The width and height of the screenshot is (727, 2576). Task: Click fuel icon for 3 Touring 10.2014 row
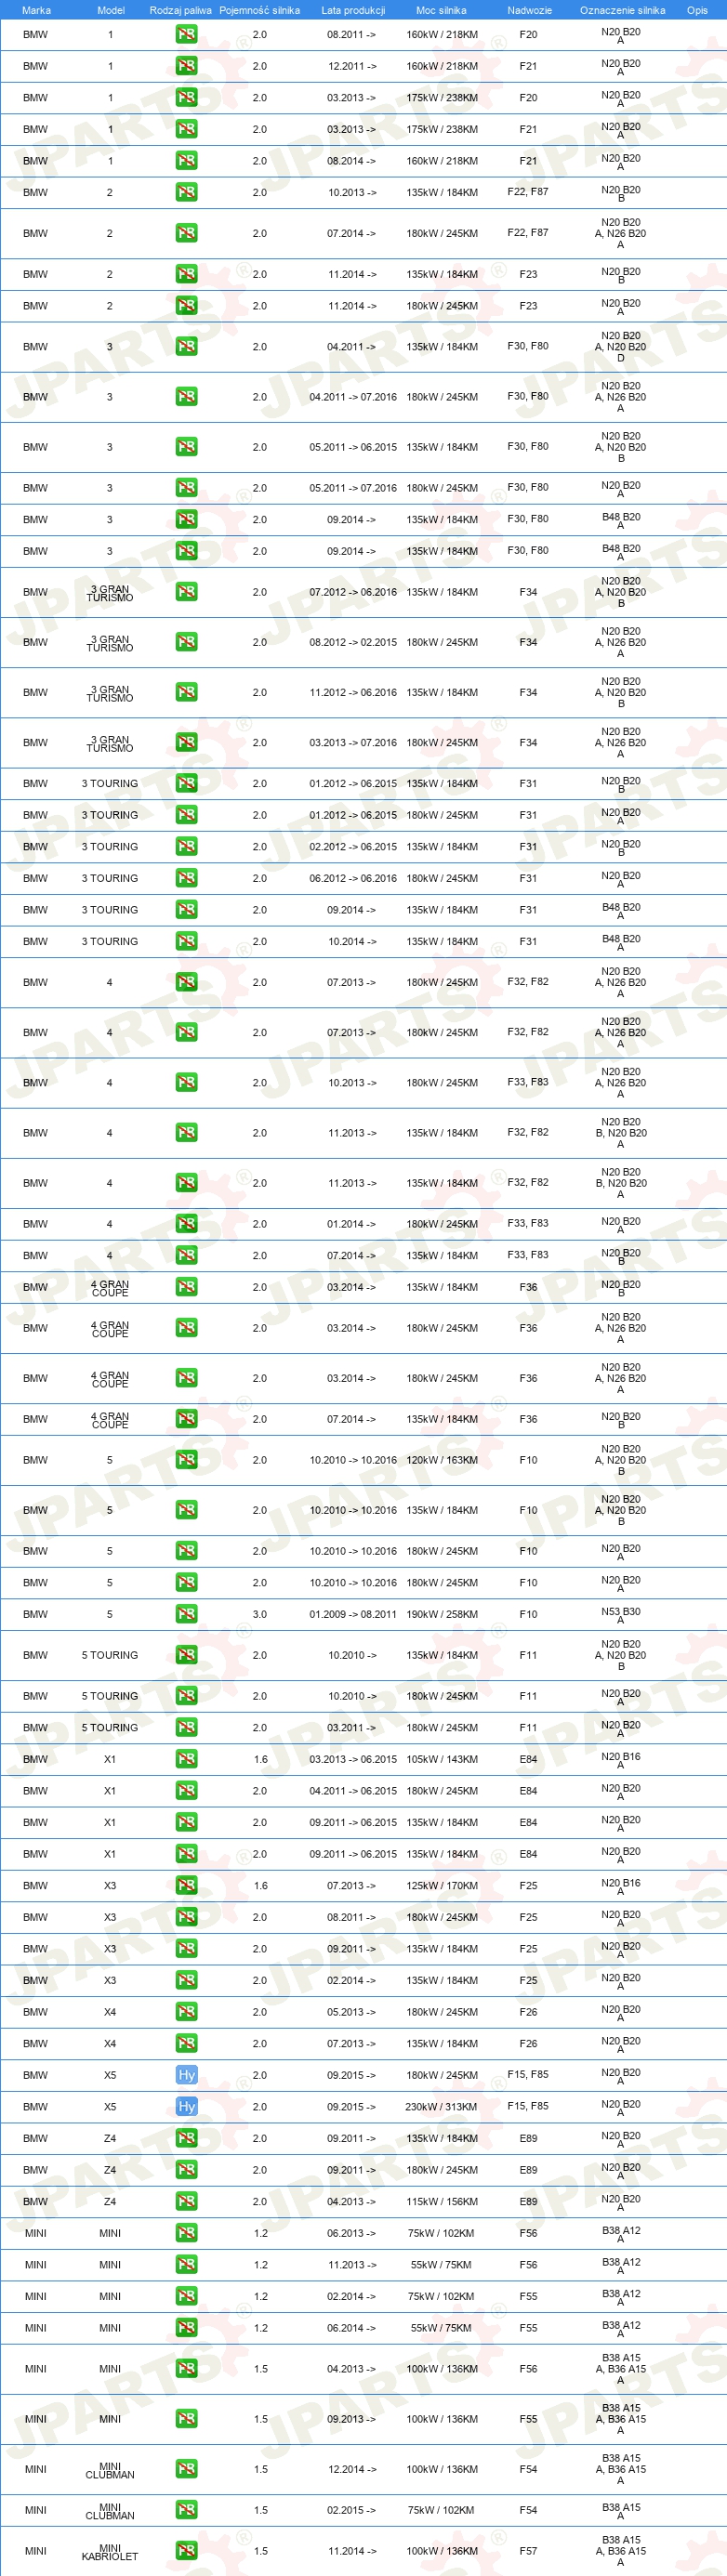coord(186,941)
